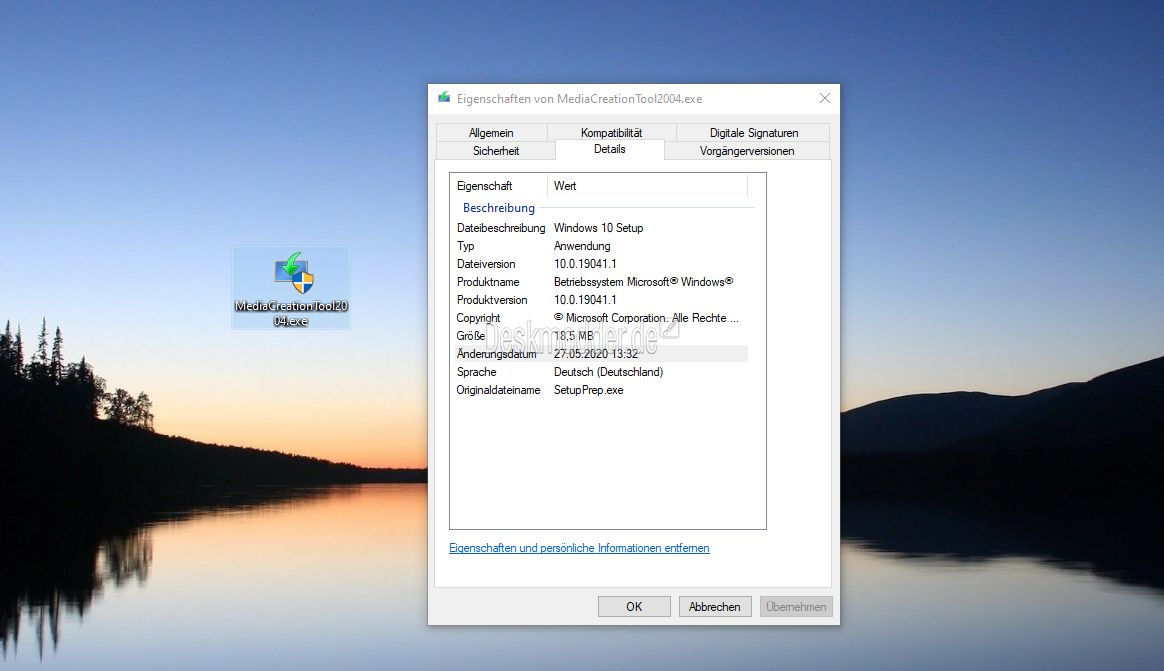
Task: Click the date value 27.05.2020 13:32
Action: (x=596, y=354)
